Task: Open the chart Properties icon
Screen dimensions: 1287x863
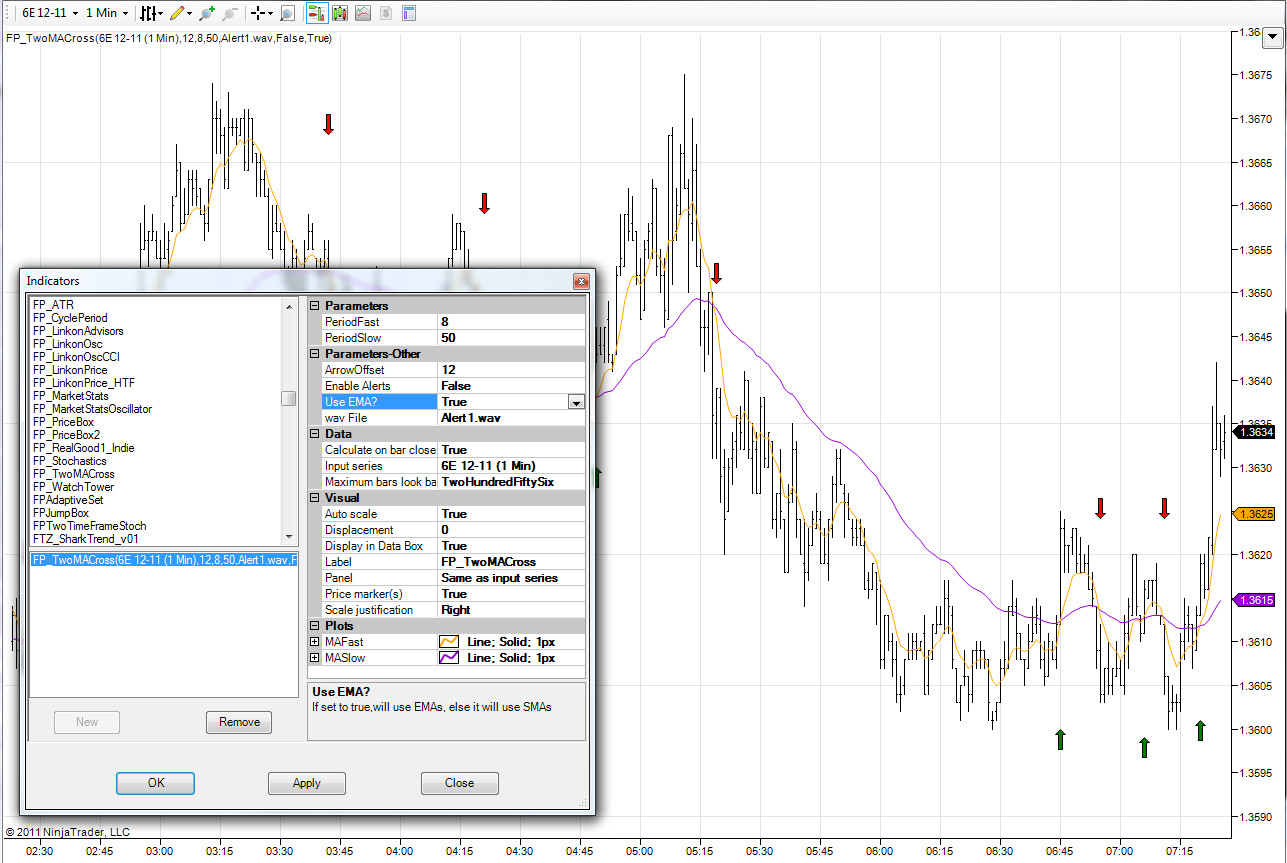Action: [x=409, y=13]
